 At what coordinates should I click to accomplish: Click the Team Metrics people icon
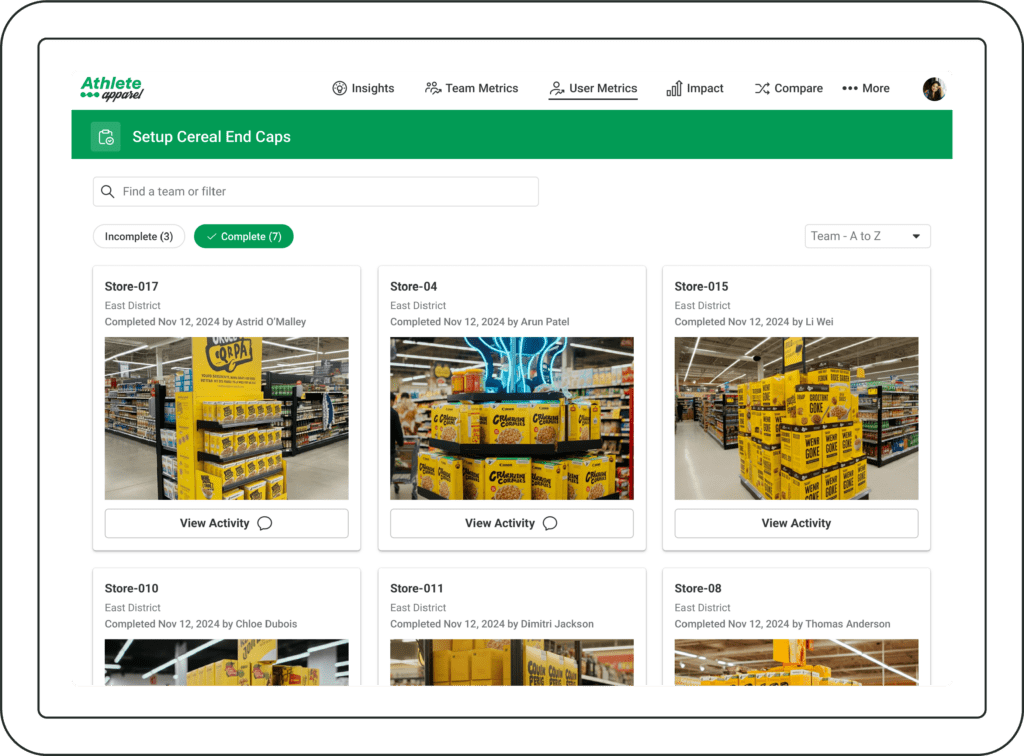pyautogui.click(x=433, y=88)
